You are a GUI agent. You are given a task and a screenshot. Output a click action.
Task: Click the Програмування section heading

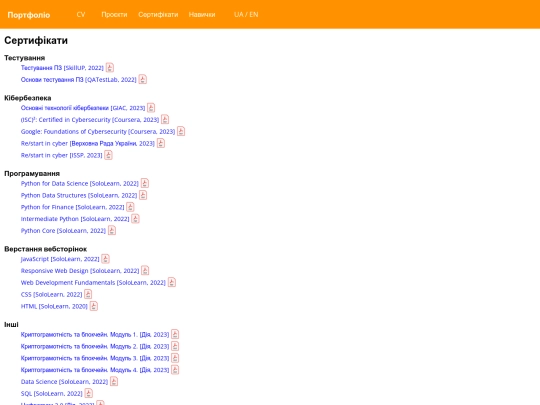(x=32, y=174)
